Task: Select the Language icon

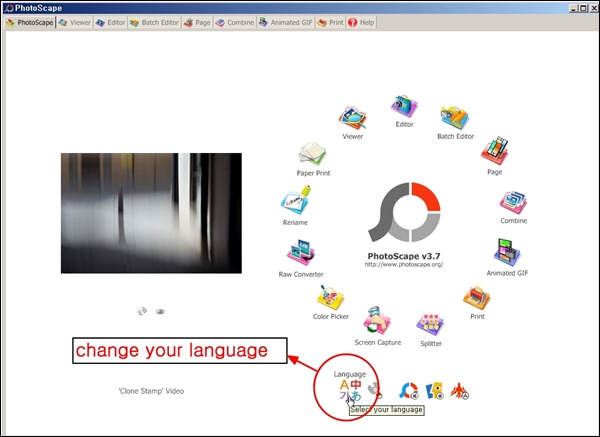Action: (x=350, y=390)
